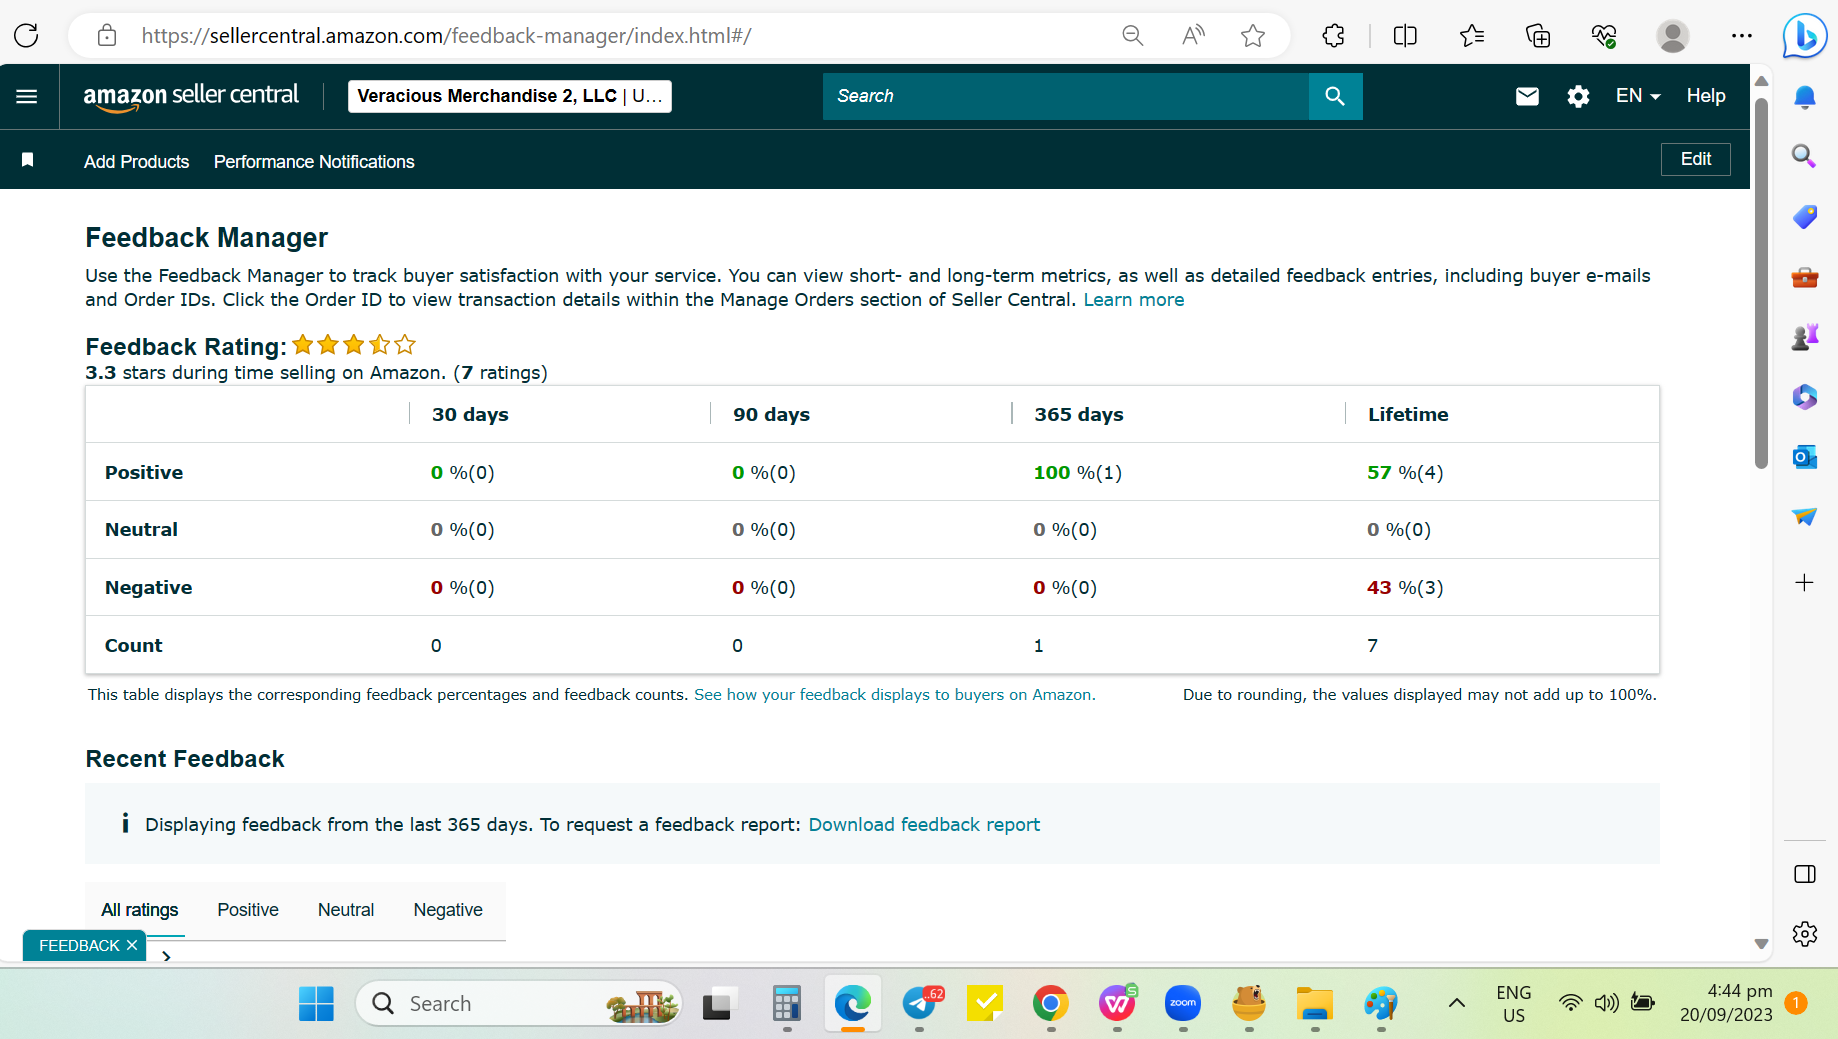Open sidebar settings gear icon
The image size is (1838, 1039).
1805,934
